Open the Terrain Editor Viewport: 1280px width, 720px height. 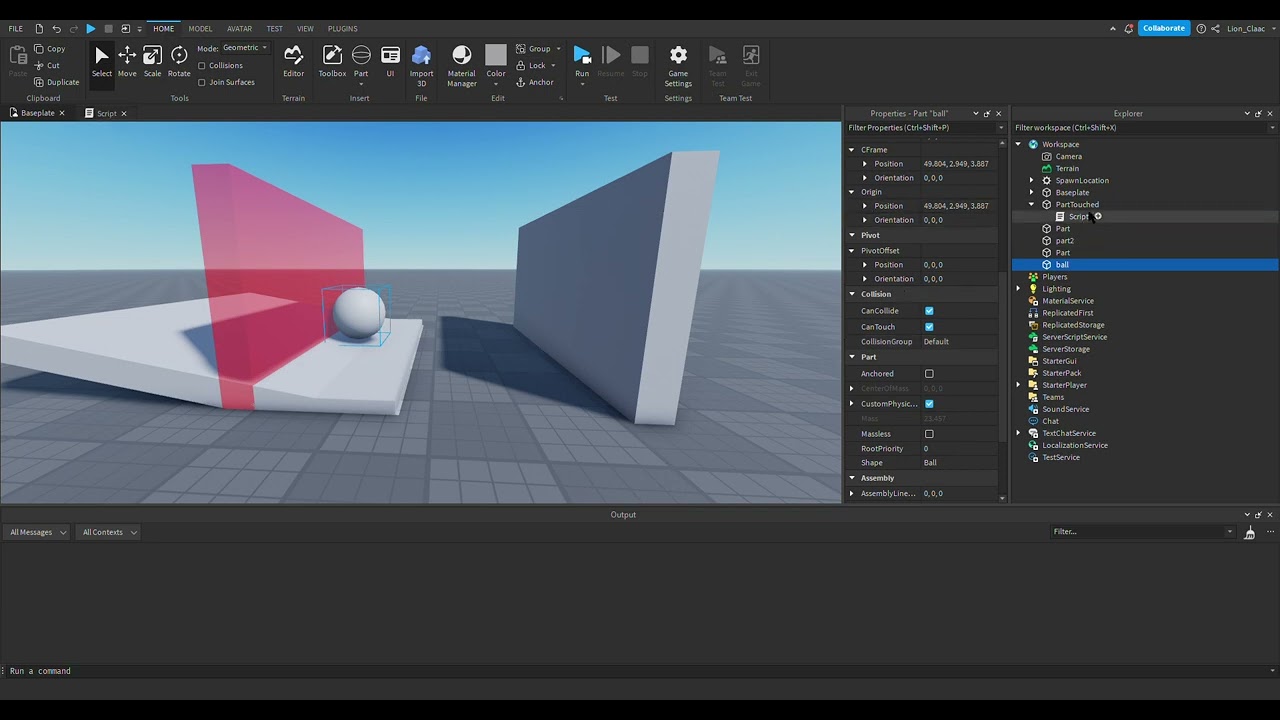(293, 60)
